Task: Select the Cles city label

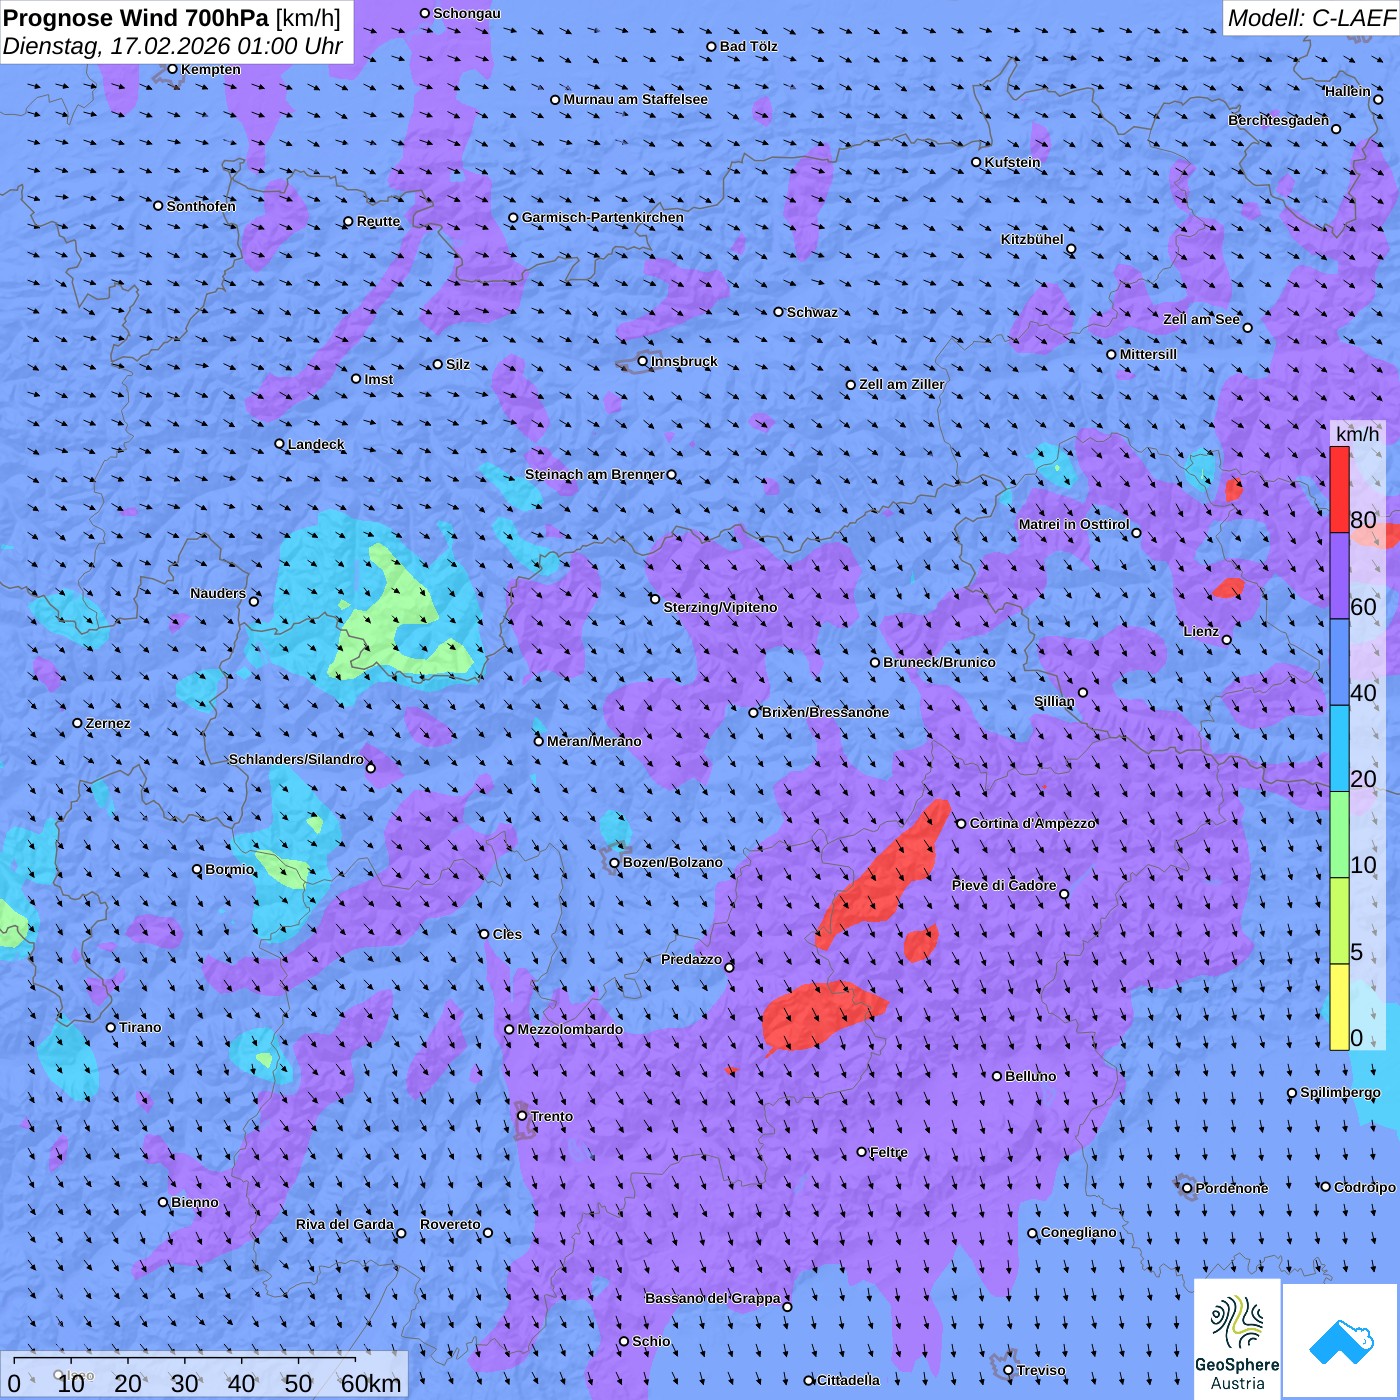Action: click(507, 934)
